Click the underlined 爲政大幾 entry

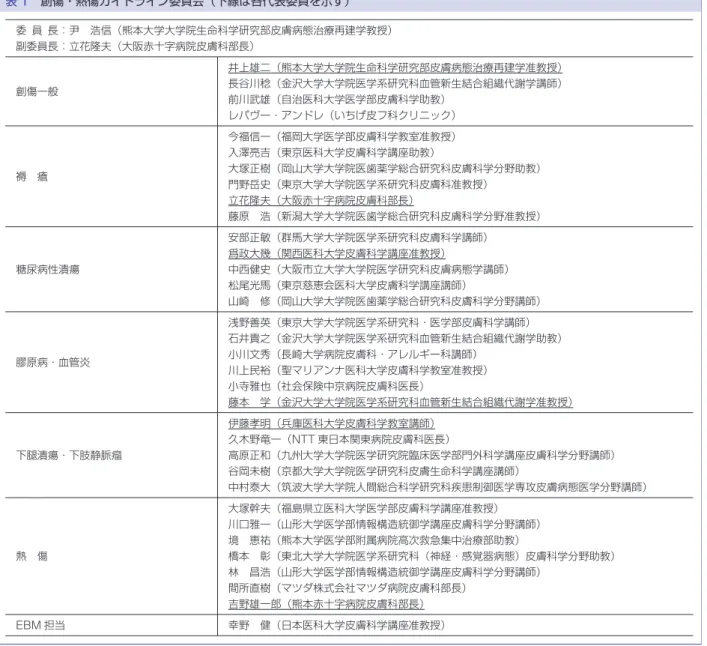[x=337, y=253]
